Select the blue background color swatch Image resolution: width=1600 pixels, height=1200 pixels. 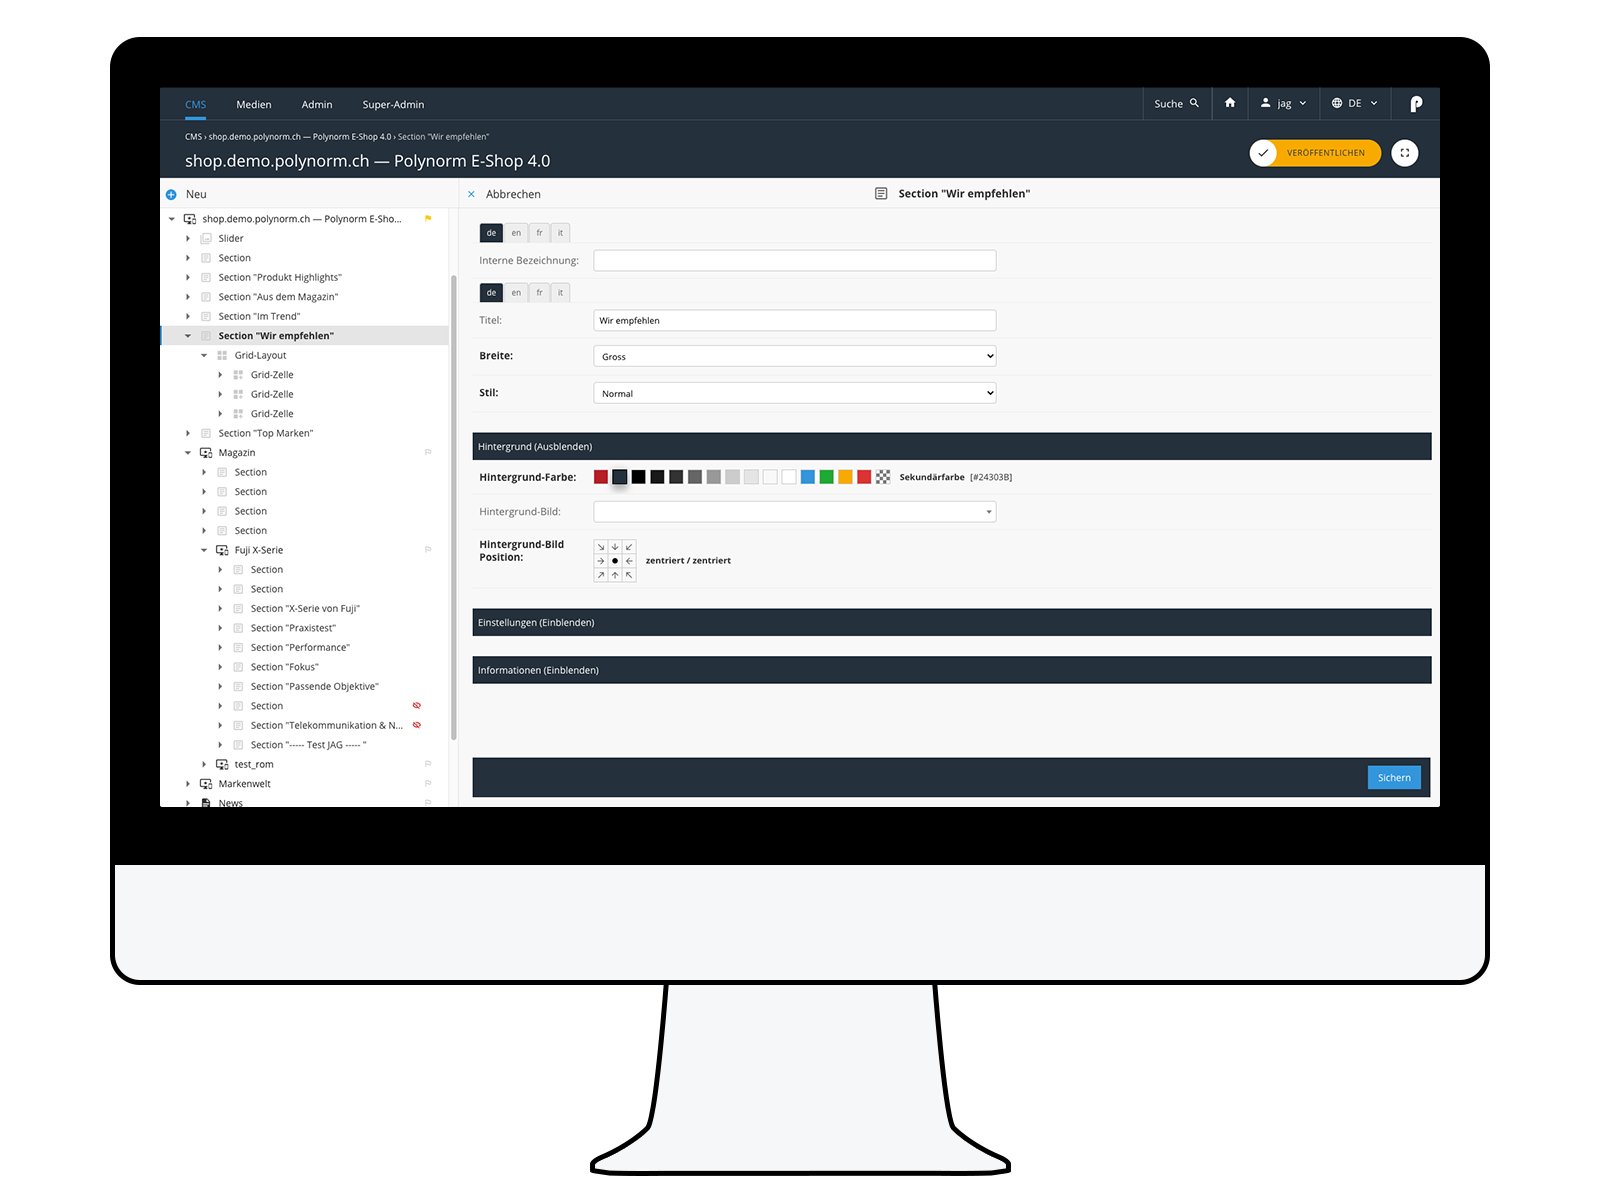807,477
